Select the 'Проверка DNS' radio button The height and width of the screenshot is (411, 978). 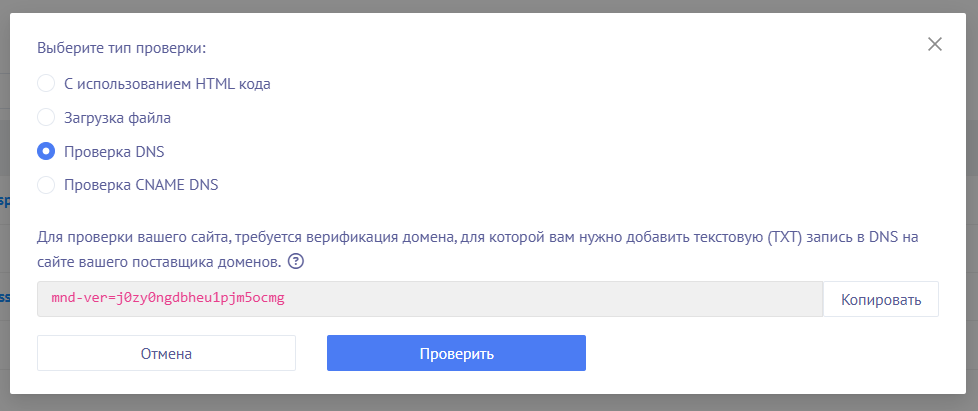pos(46,152)
